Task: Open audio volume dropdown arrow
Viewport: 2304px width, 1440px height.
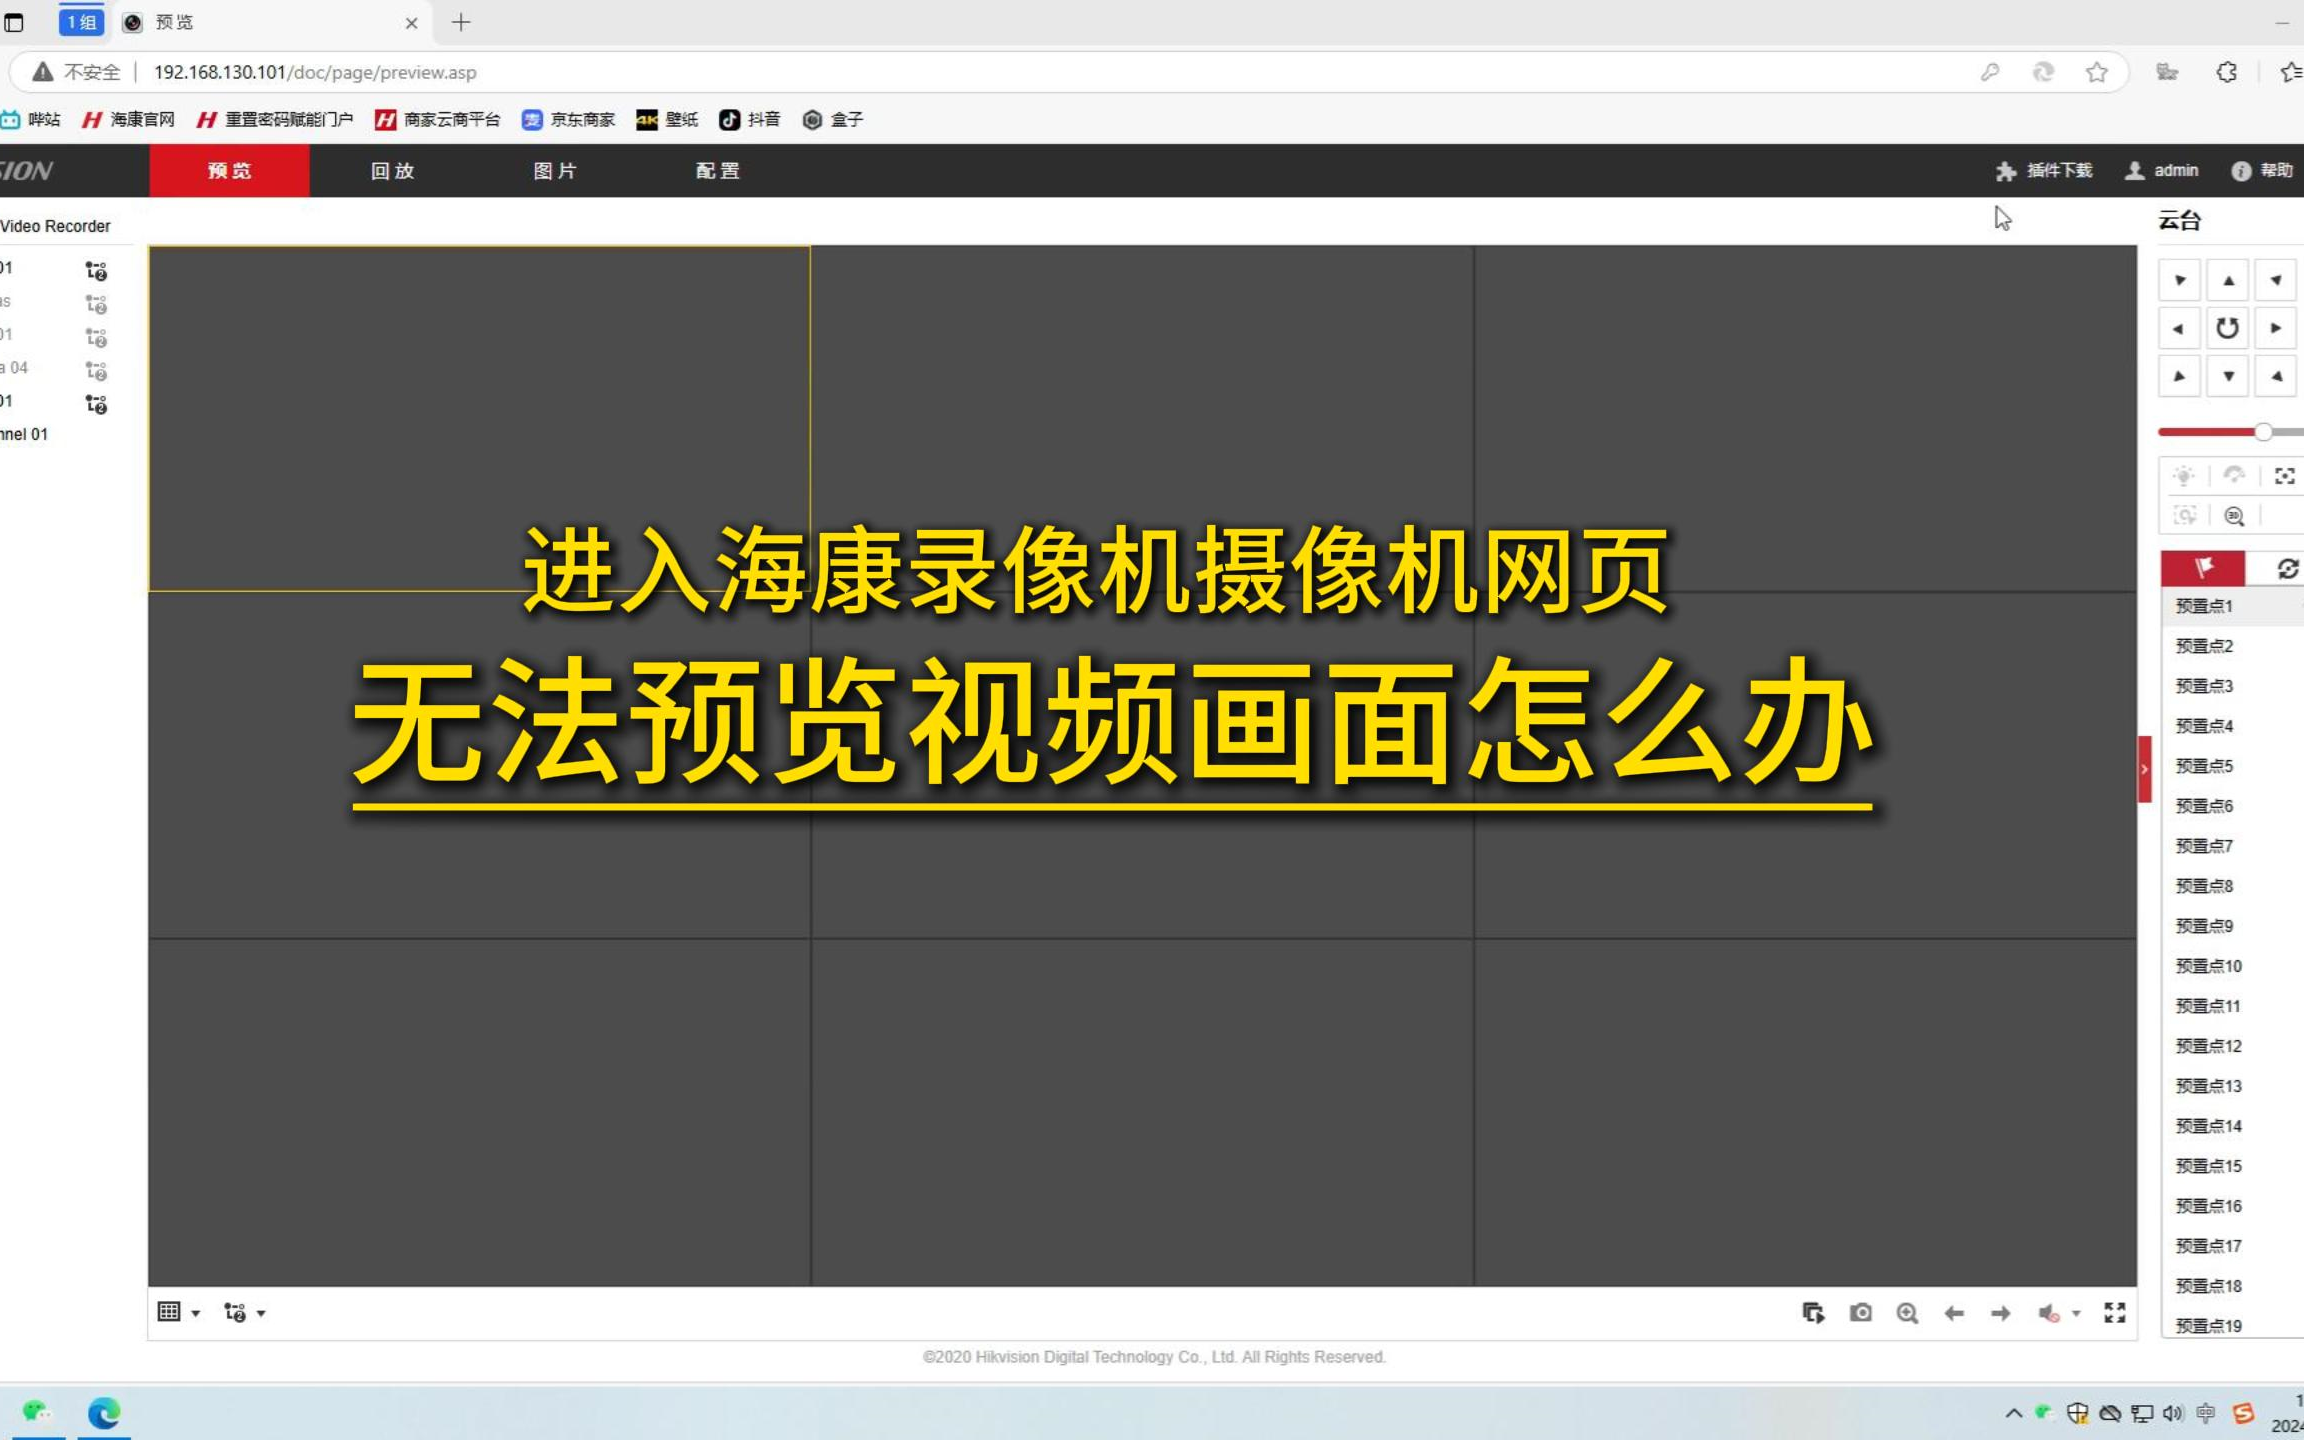Action: coord(2076,1314)
